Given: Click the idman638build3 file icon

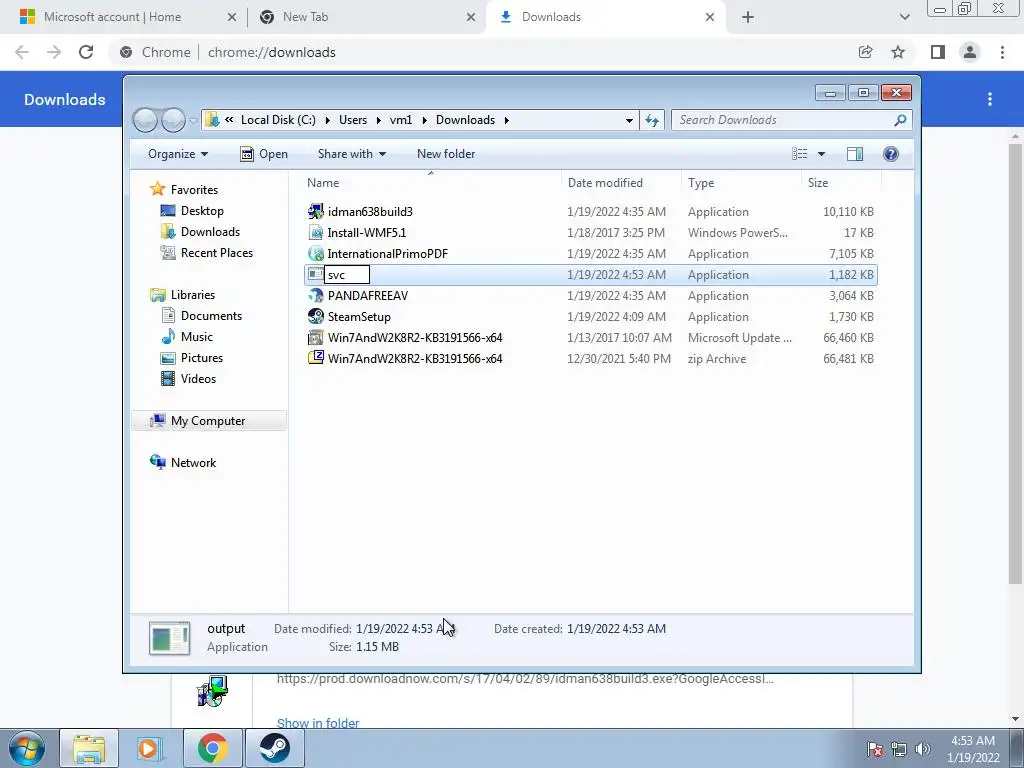Looking at the screenshot, I should tap(315, 212).
